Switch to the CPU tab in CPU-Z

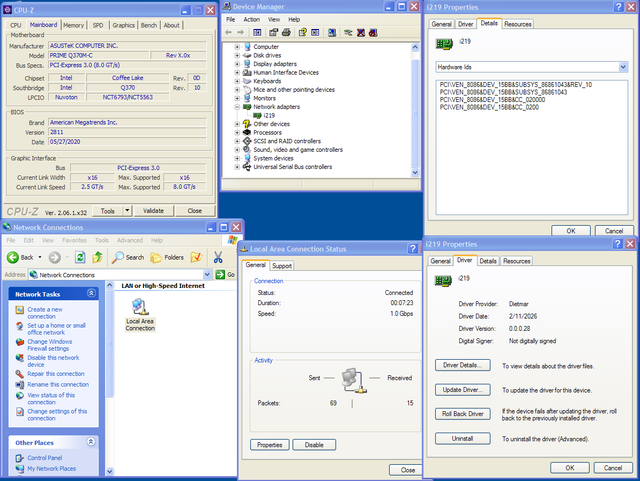16,25
